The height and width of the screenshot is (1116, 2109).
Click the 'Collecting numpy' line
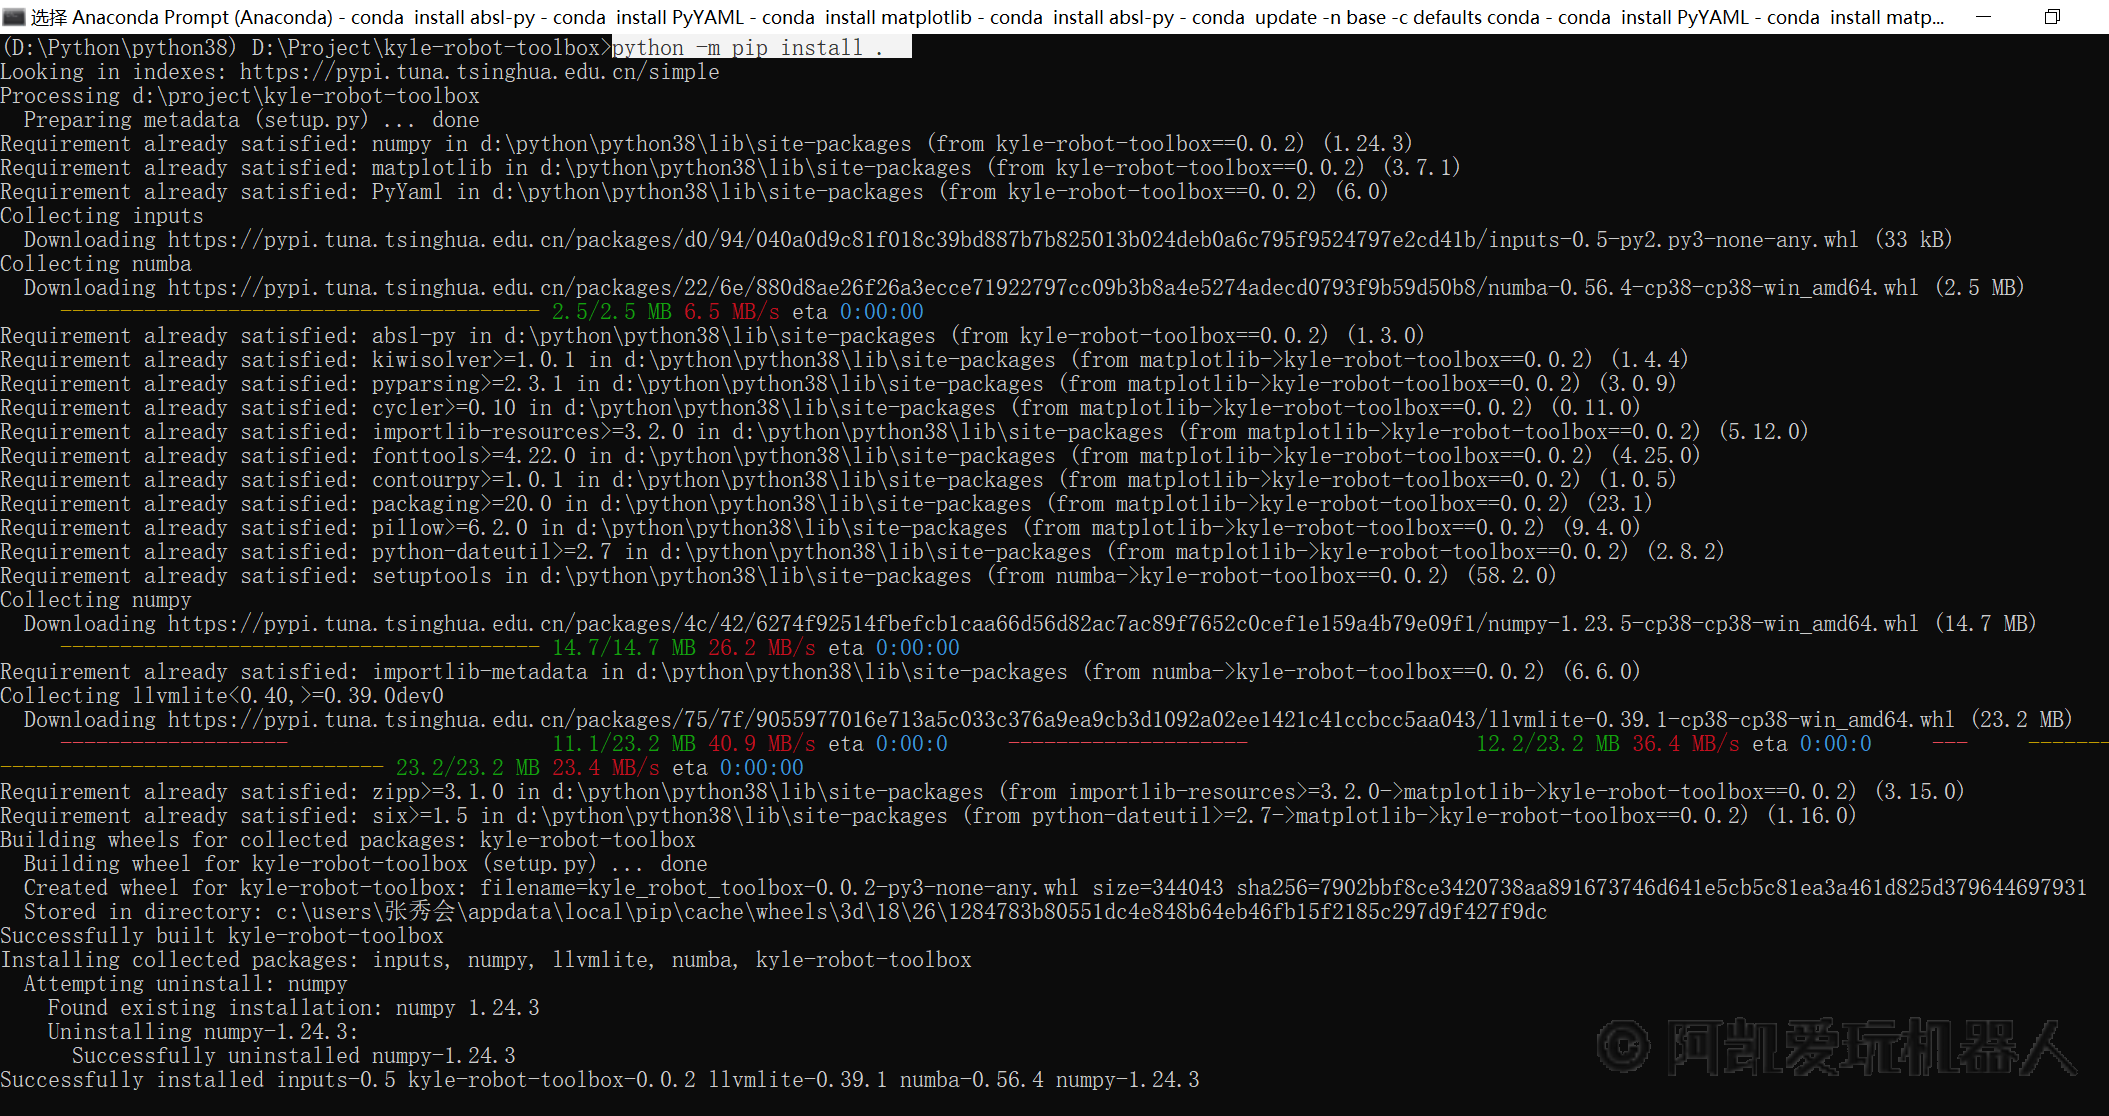[x=96, y=600]
